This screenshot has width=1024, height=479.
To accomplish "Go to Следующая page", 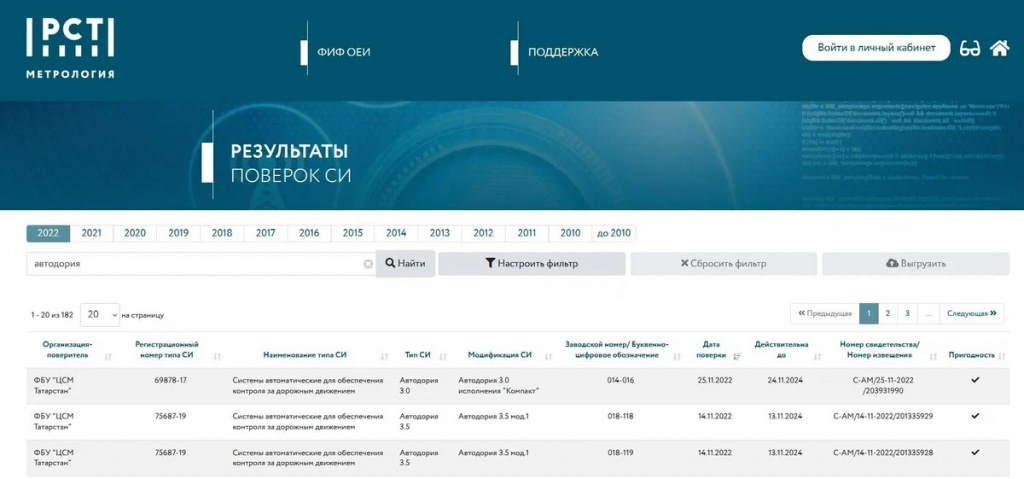I will point(972,314).
